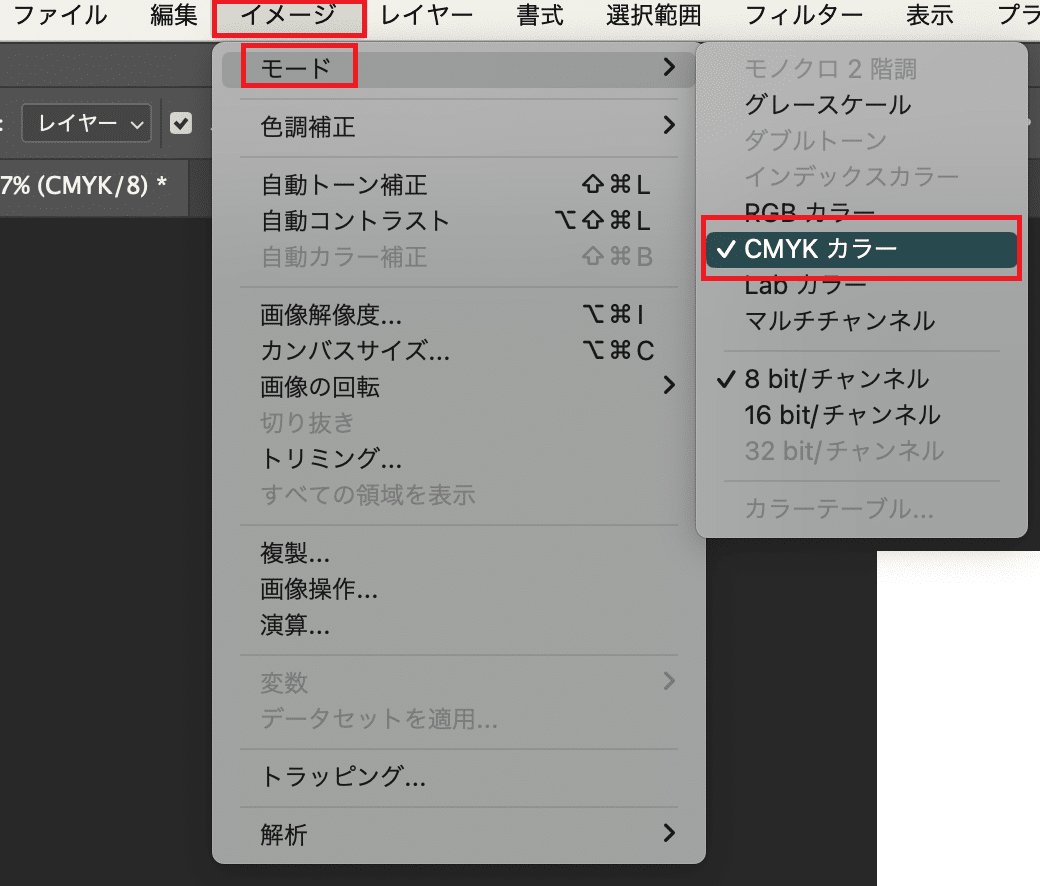Expand the モード submenu arrow
The image size is (1040, 886).
pyautogui.click(x=668, y=68)
